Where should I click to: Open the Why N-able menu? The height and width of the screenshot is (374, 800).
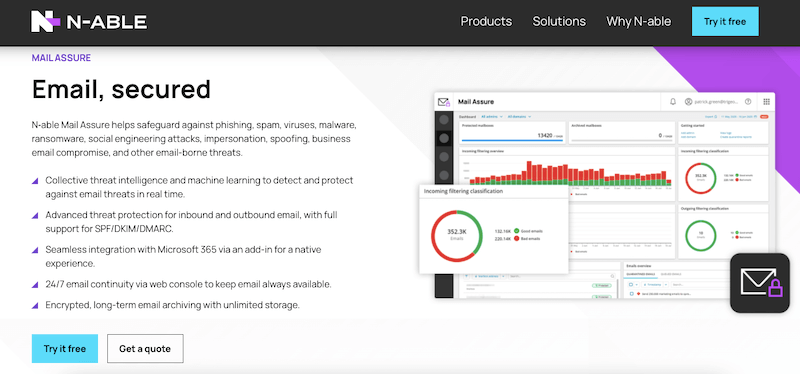[x=638, y=21]
